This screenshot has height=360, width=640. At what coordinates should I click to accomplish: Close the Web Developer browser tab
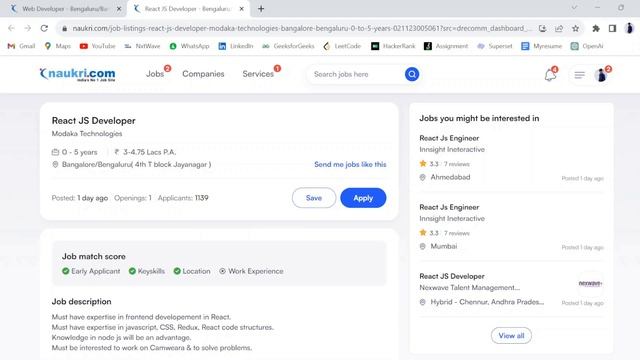tap(119, 9)
